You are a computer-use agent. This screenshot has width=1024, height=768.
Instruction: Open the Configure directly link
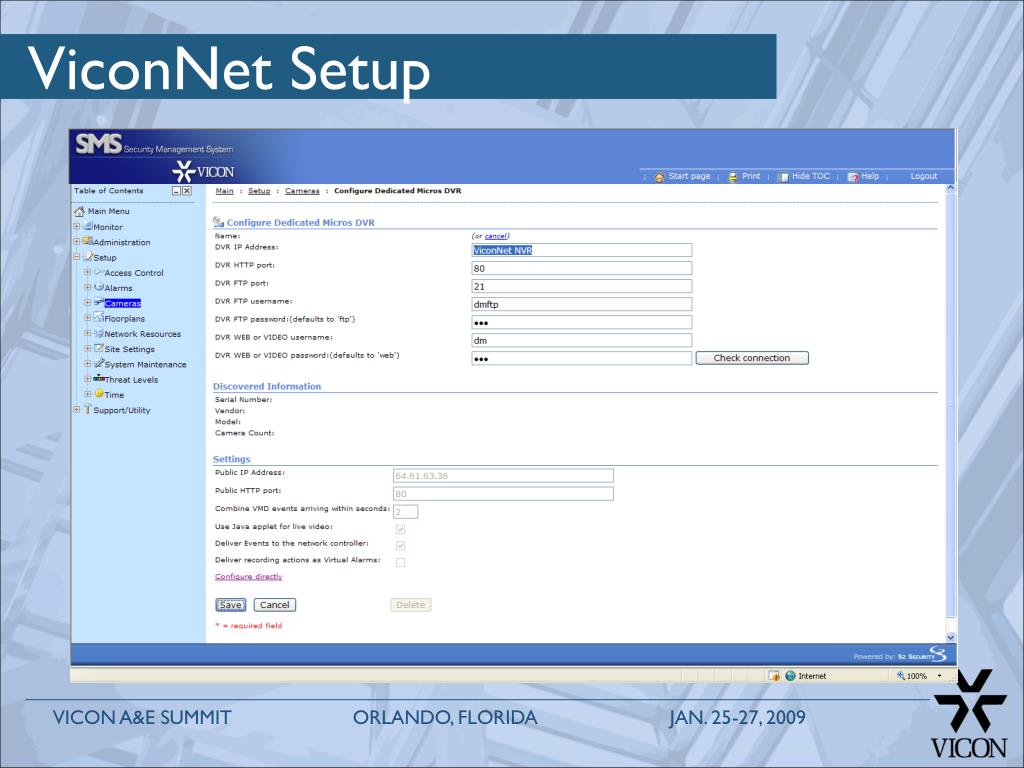(249, 577)
